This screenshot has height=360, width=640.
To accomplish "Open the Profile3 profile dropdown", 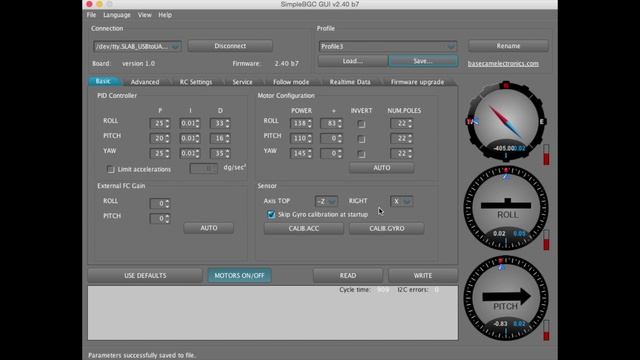I will pyautogui.click(x=388, y=46).
